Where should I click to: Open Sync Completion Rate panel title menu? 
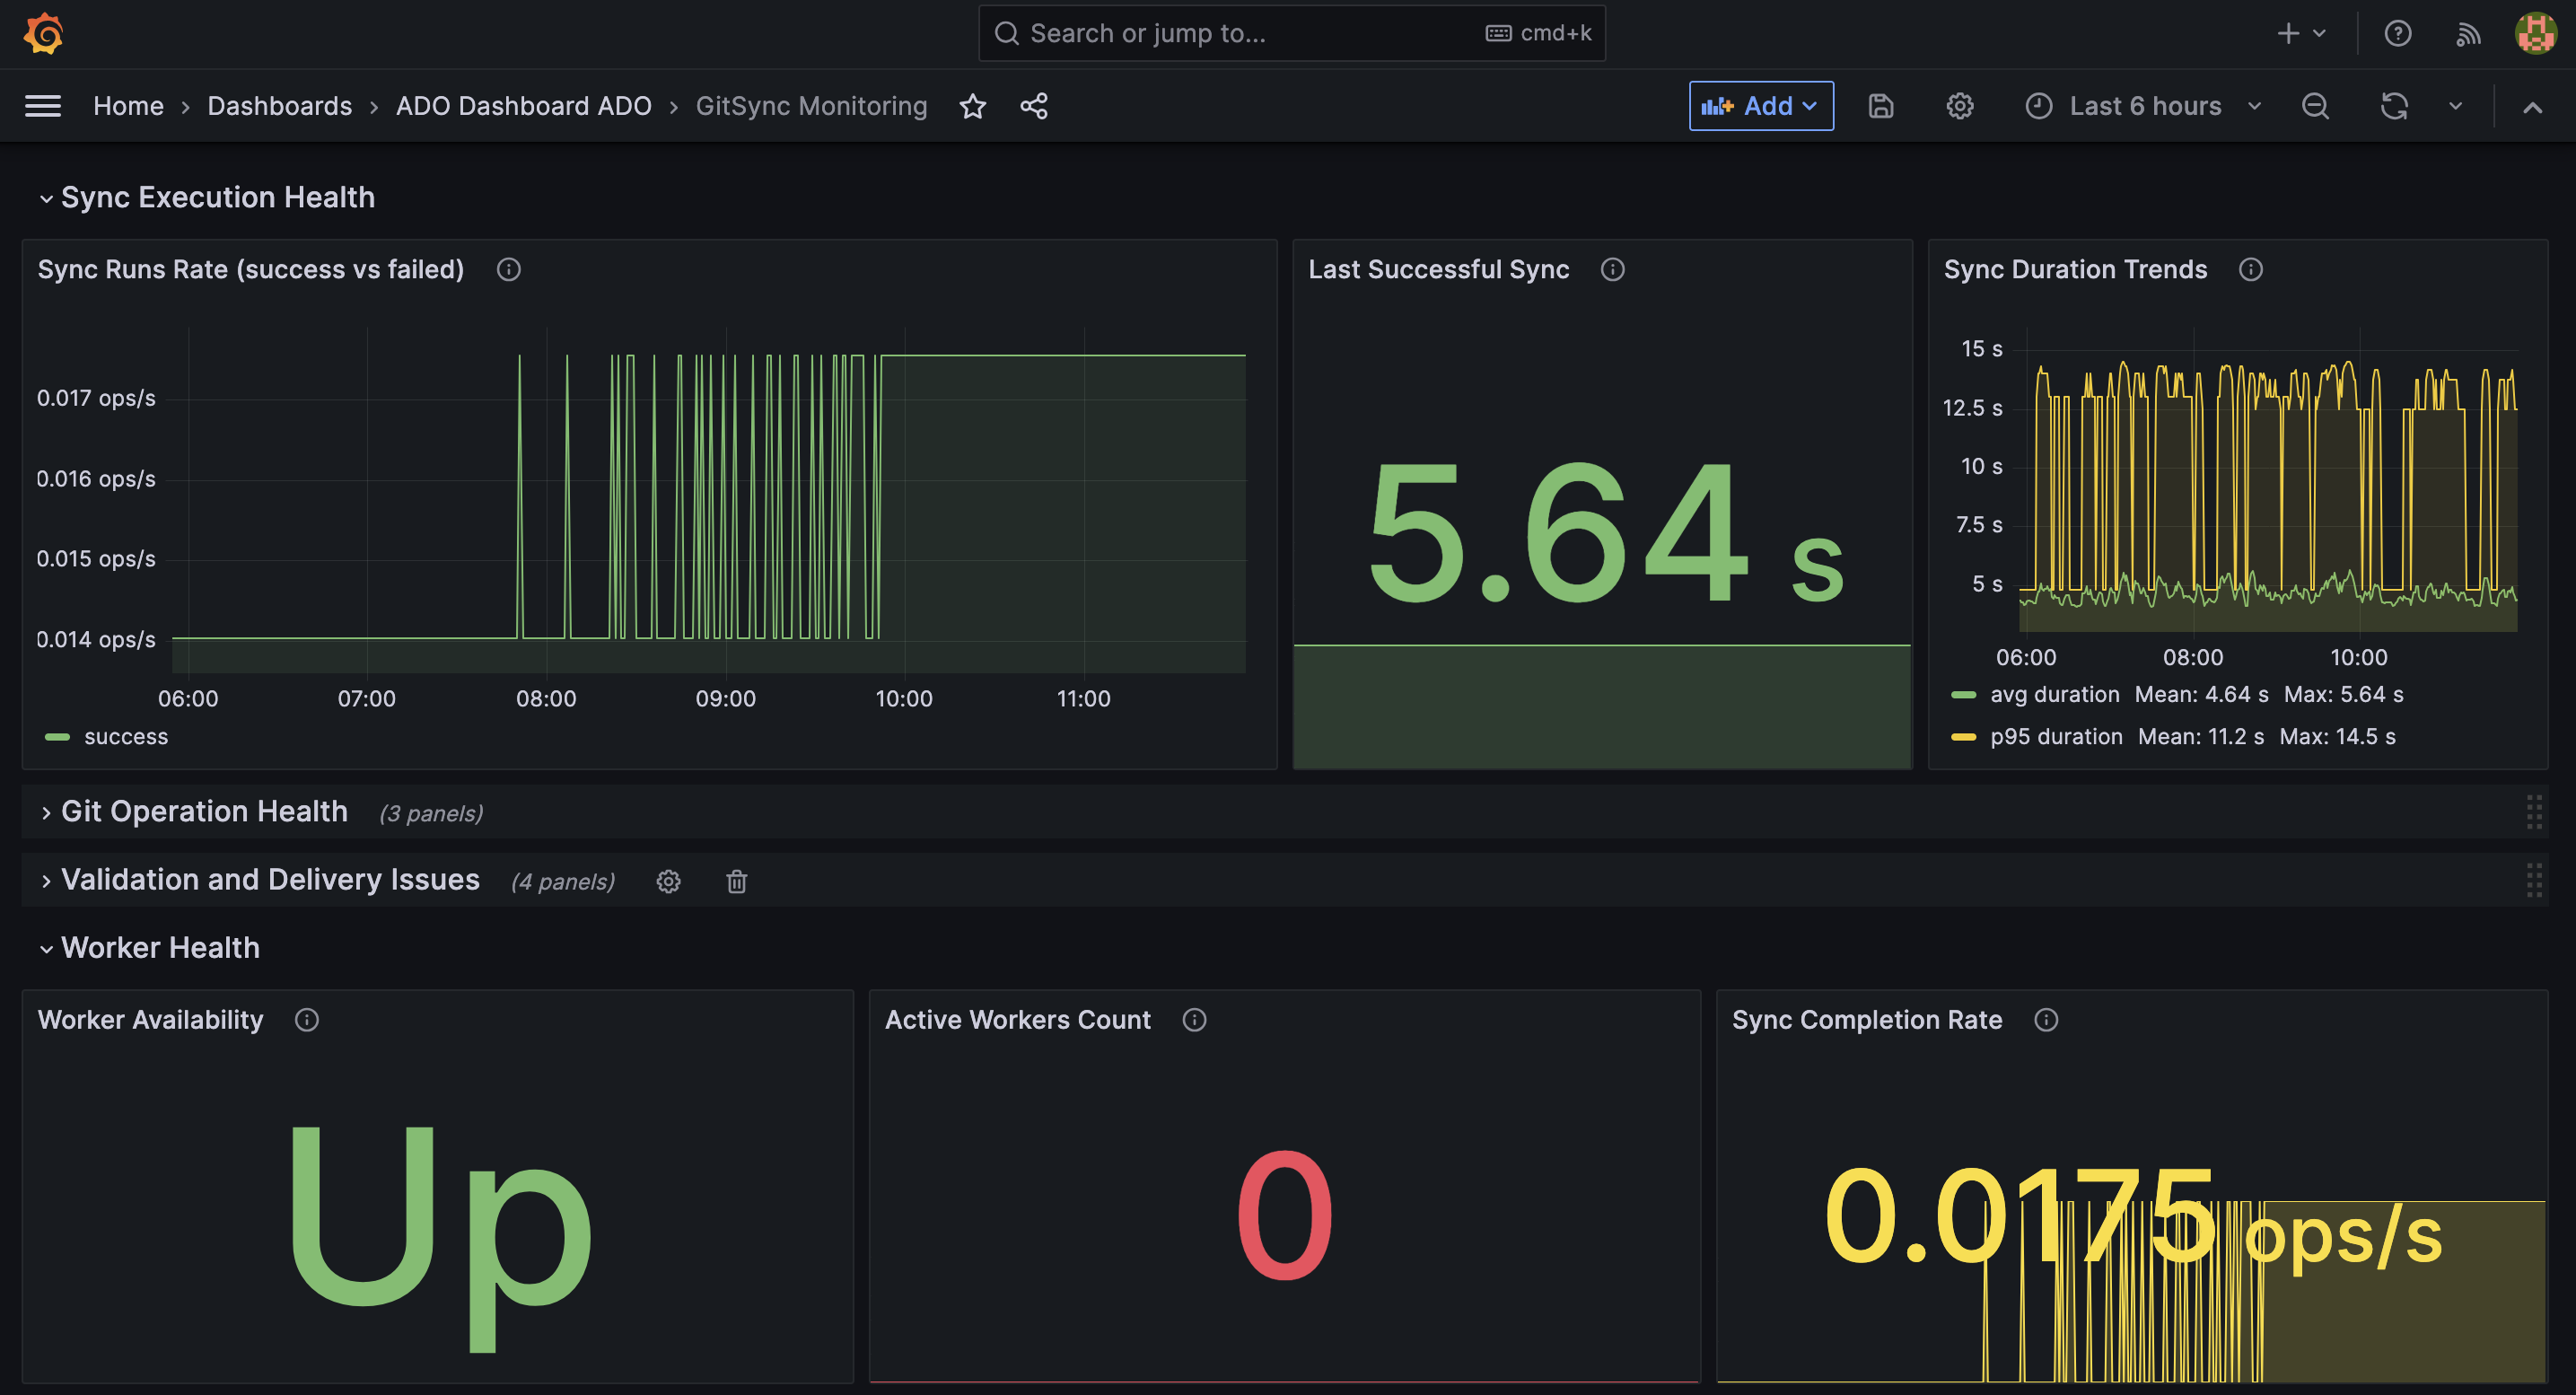[1867, 1020]
